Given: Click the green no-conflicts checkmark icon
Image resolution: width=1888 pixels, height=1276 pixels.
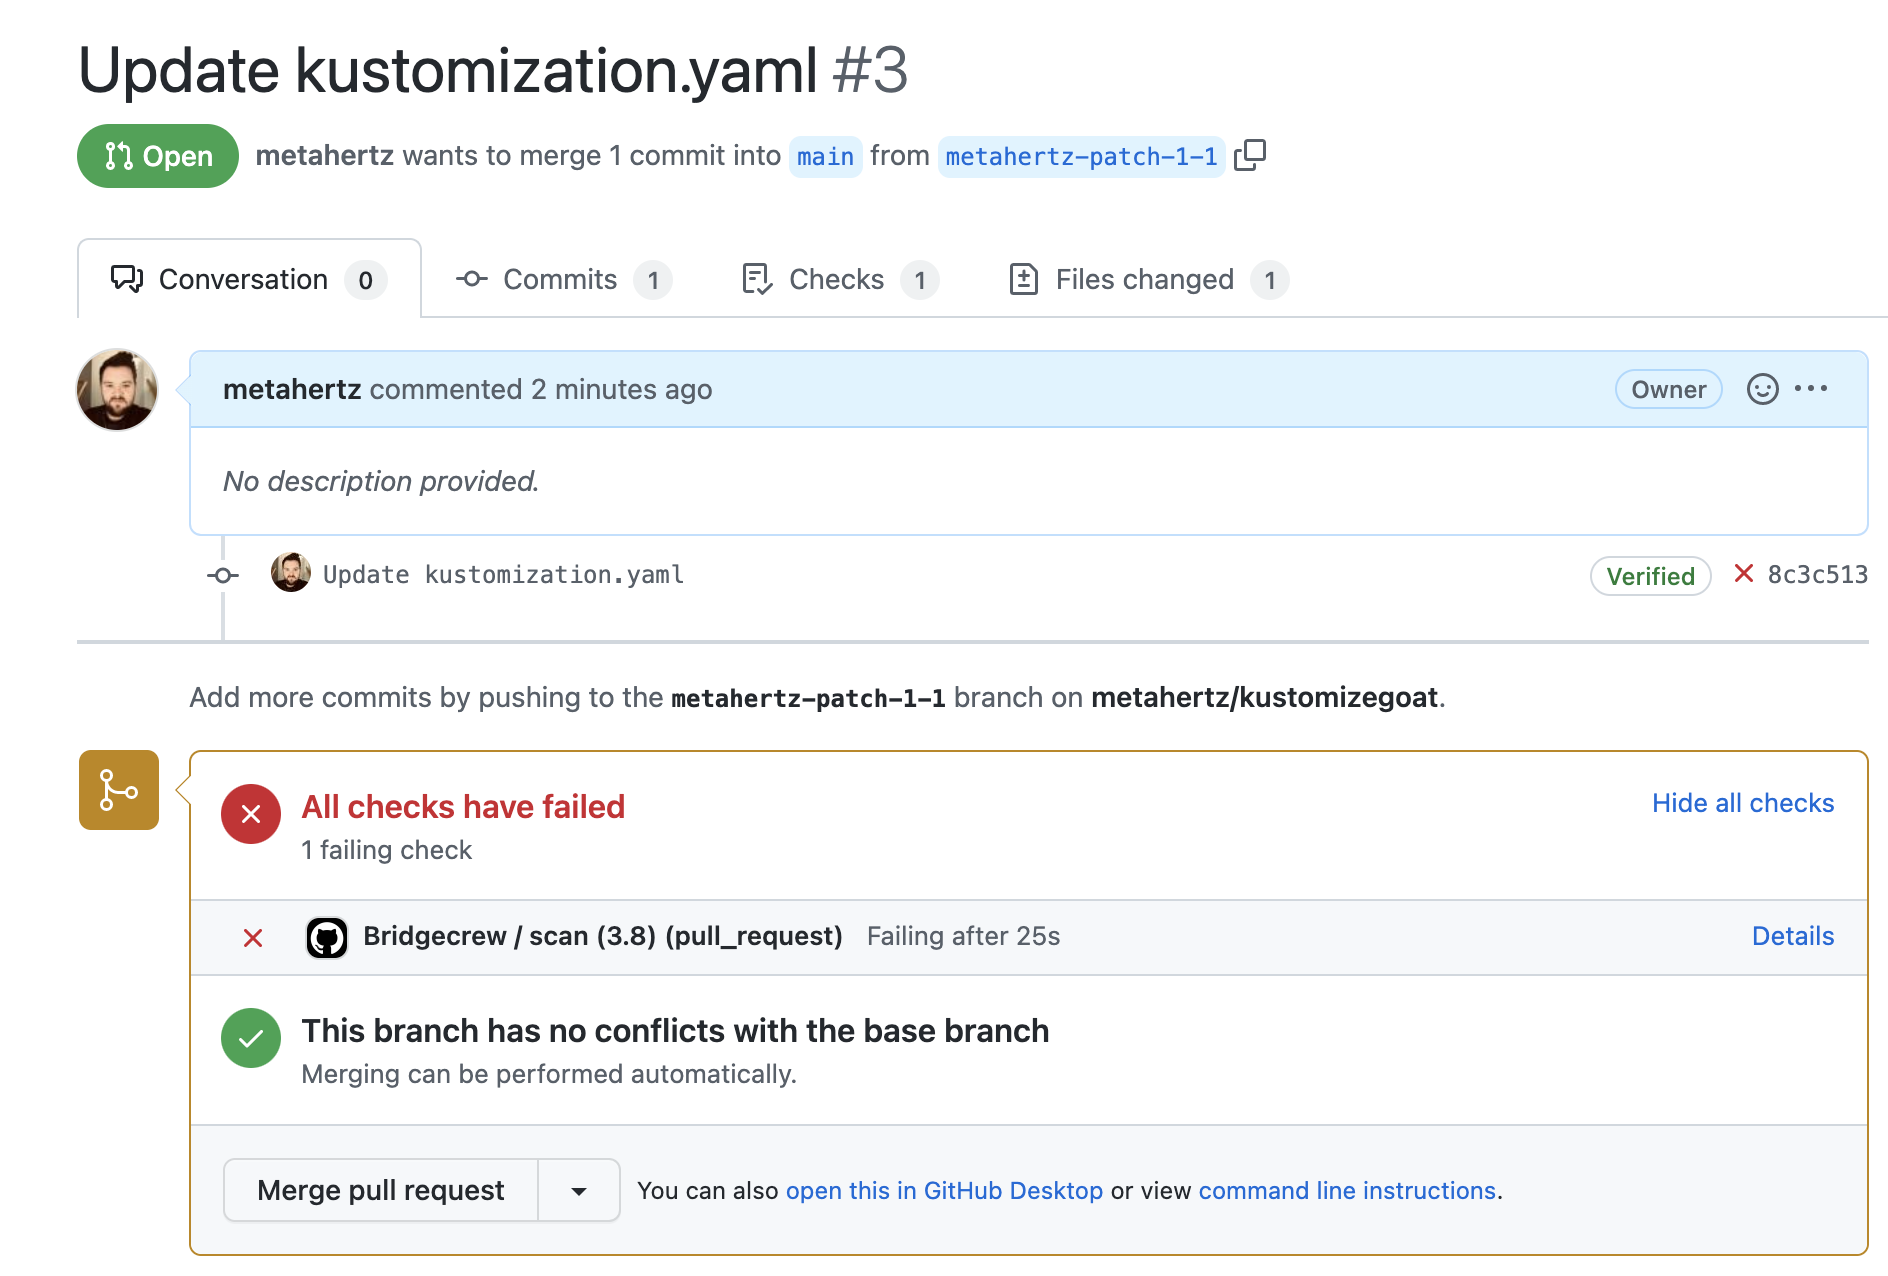Looking at the screenshot, I should tap(251, 1038).
